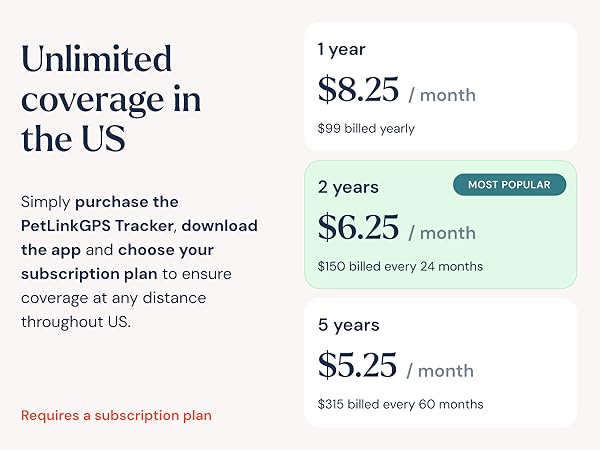Viewport: 600px width, 450px height.
Task: Click '/ month' label in the 1 year card
Action: [x=441, y=95]
